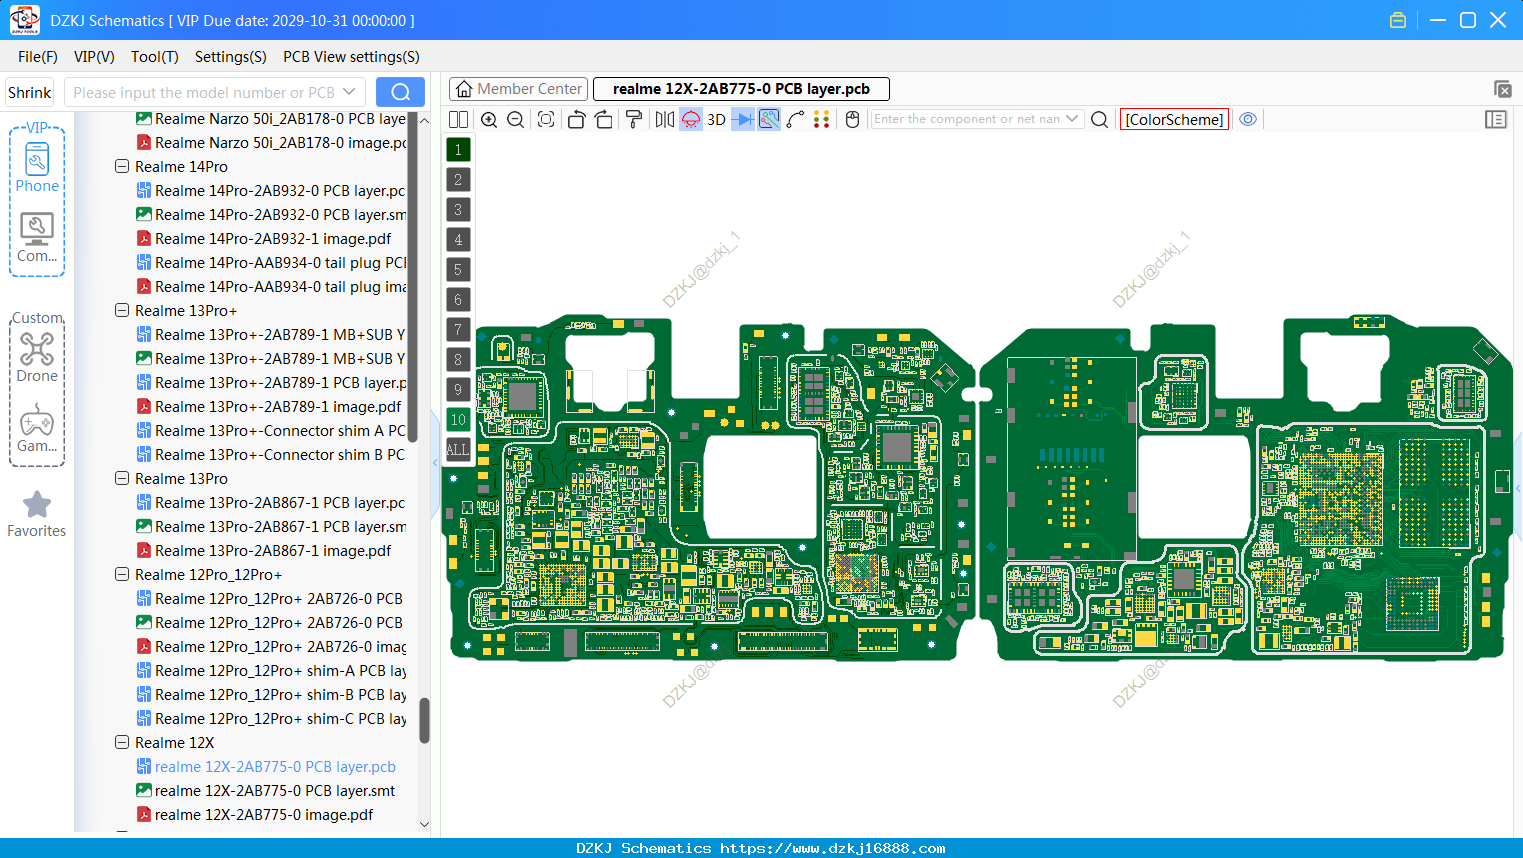Image resolution: width=1523 pixels, height=858 pixels.
Task: Click the Shrink button
Action: 30,92
